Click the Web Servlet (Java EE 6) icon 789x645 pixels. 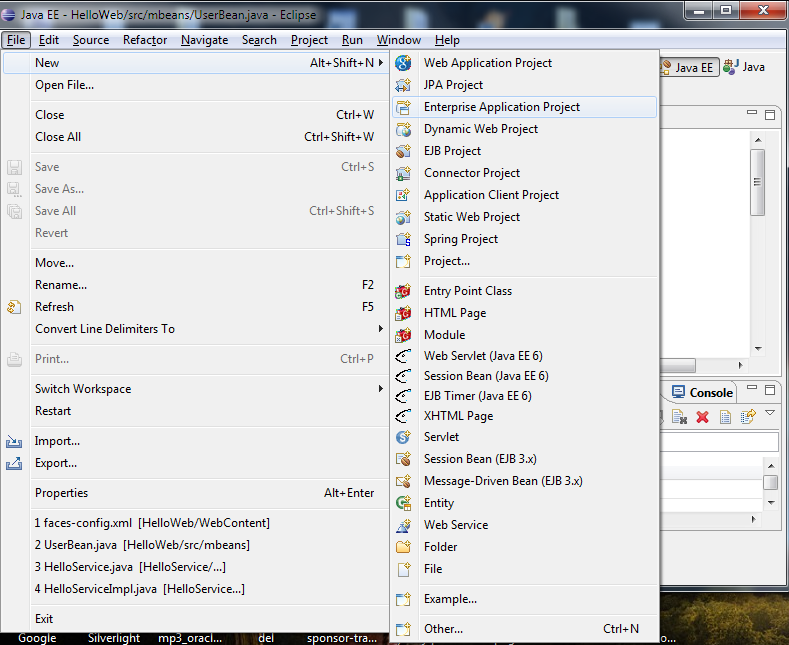[x=403, y=356]
